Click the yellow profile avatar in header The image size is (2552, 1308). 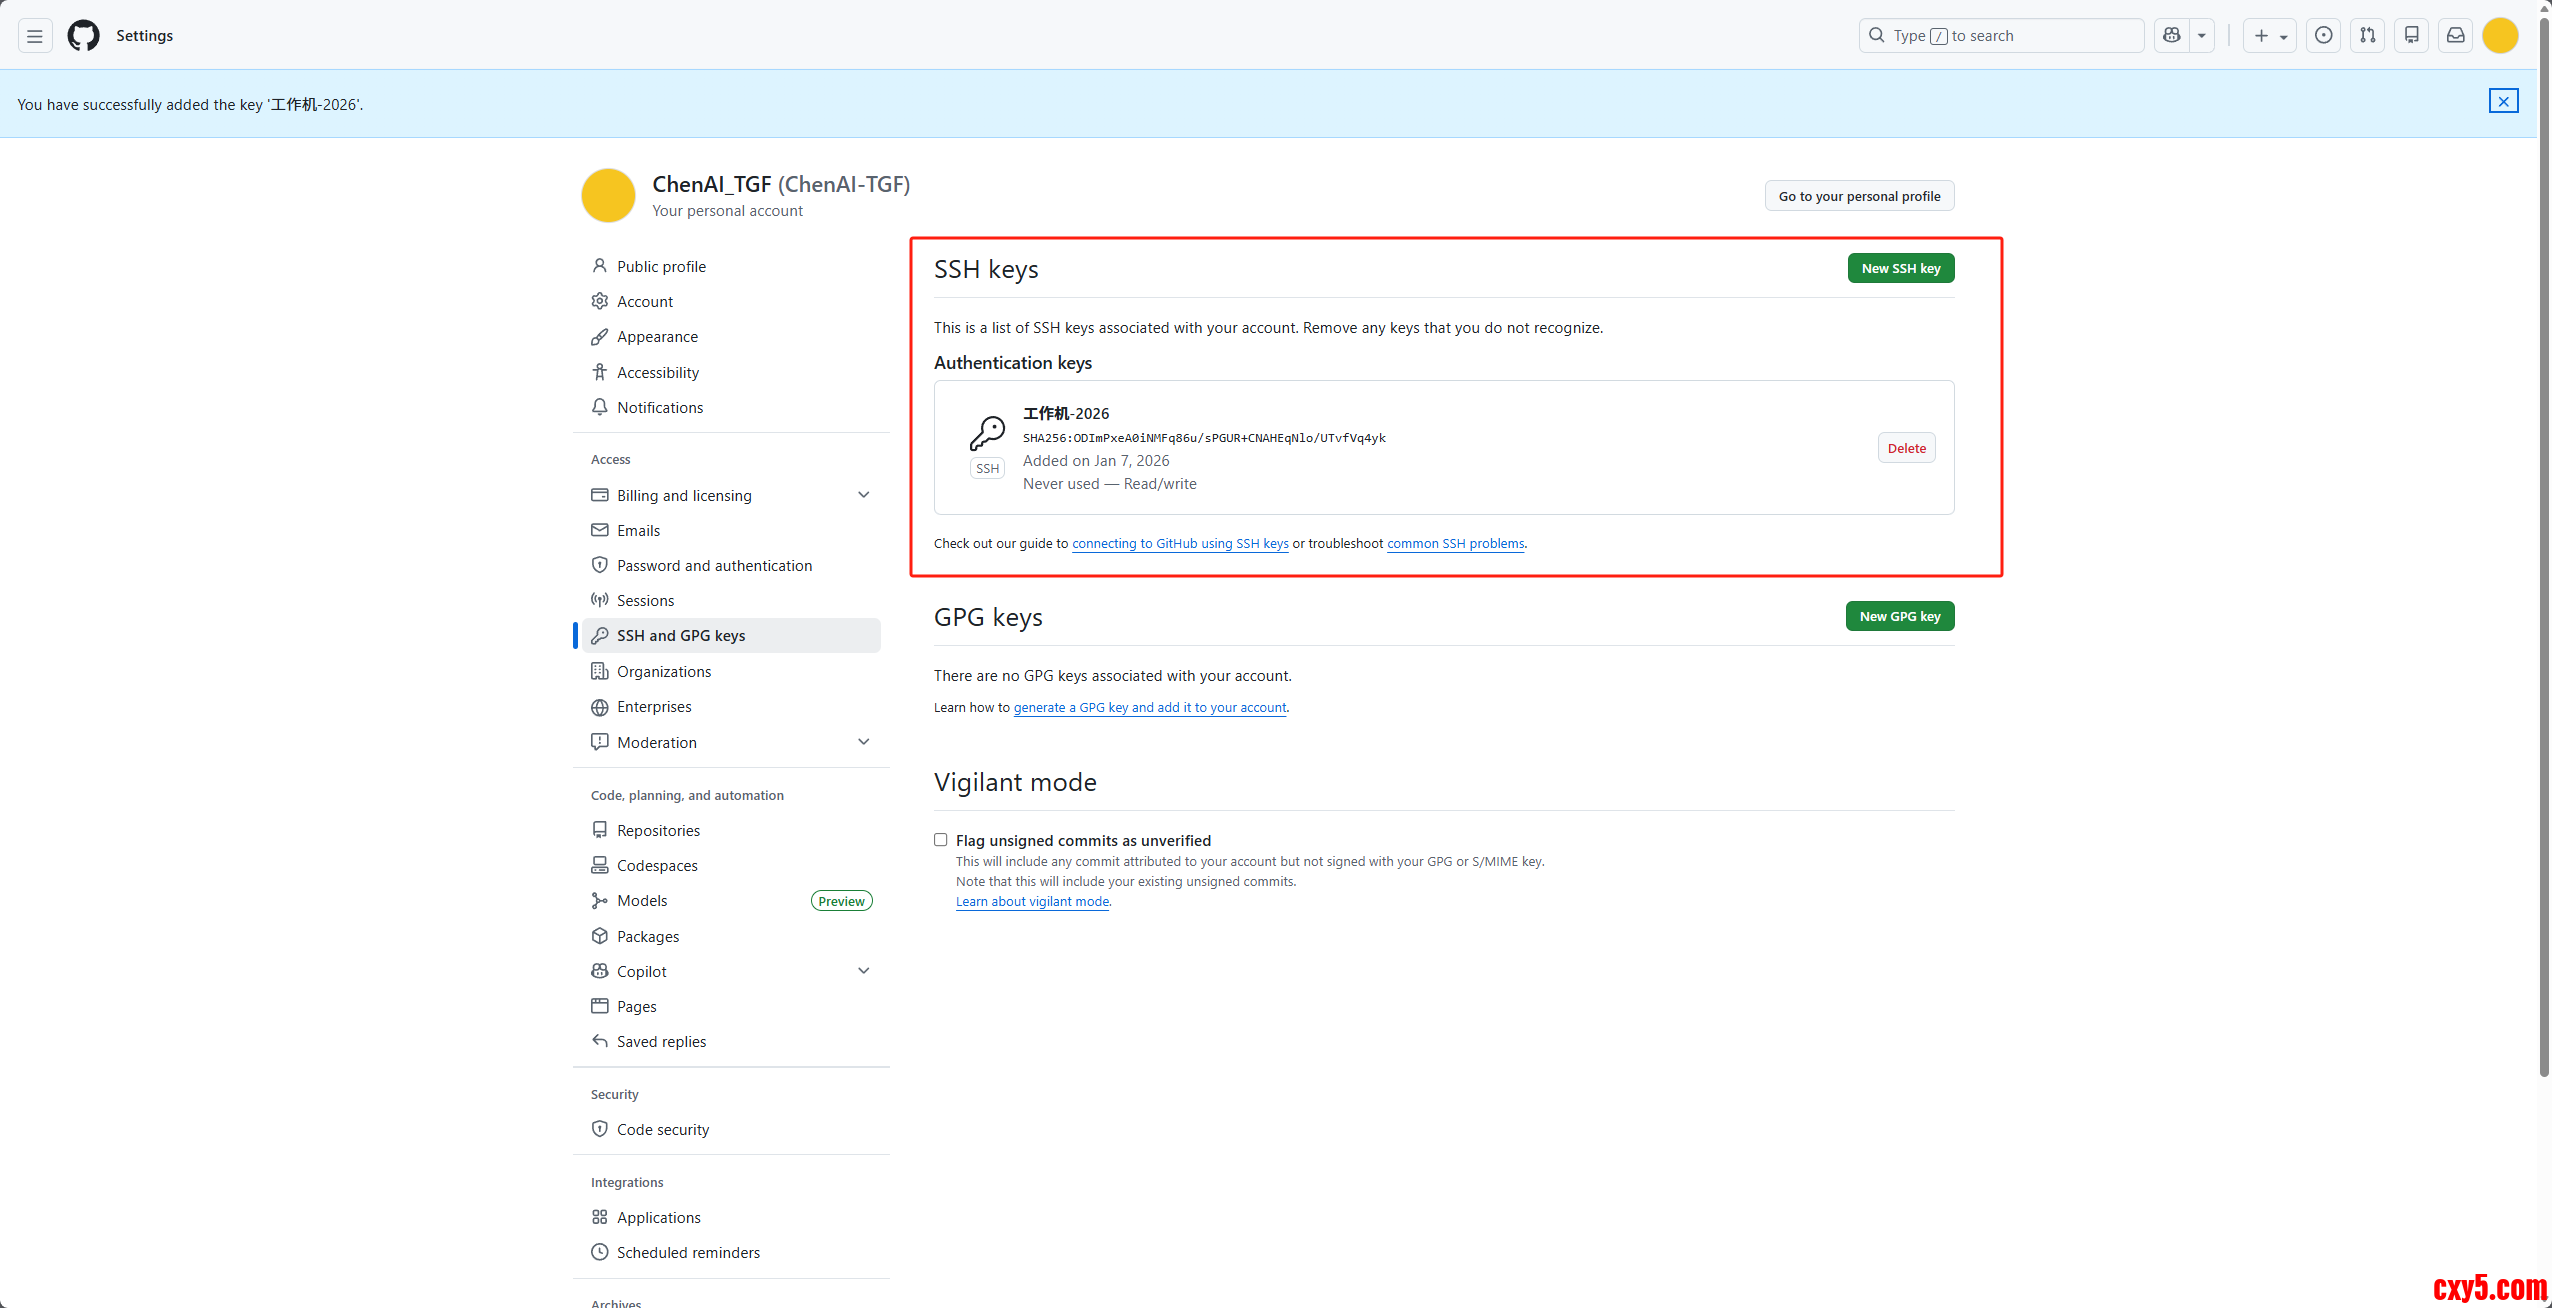pos(2500,36)
